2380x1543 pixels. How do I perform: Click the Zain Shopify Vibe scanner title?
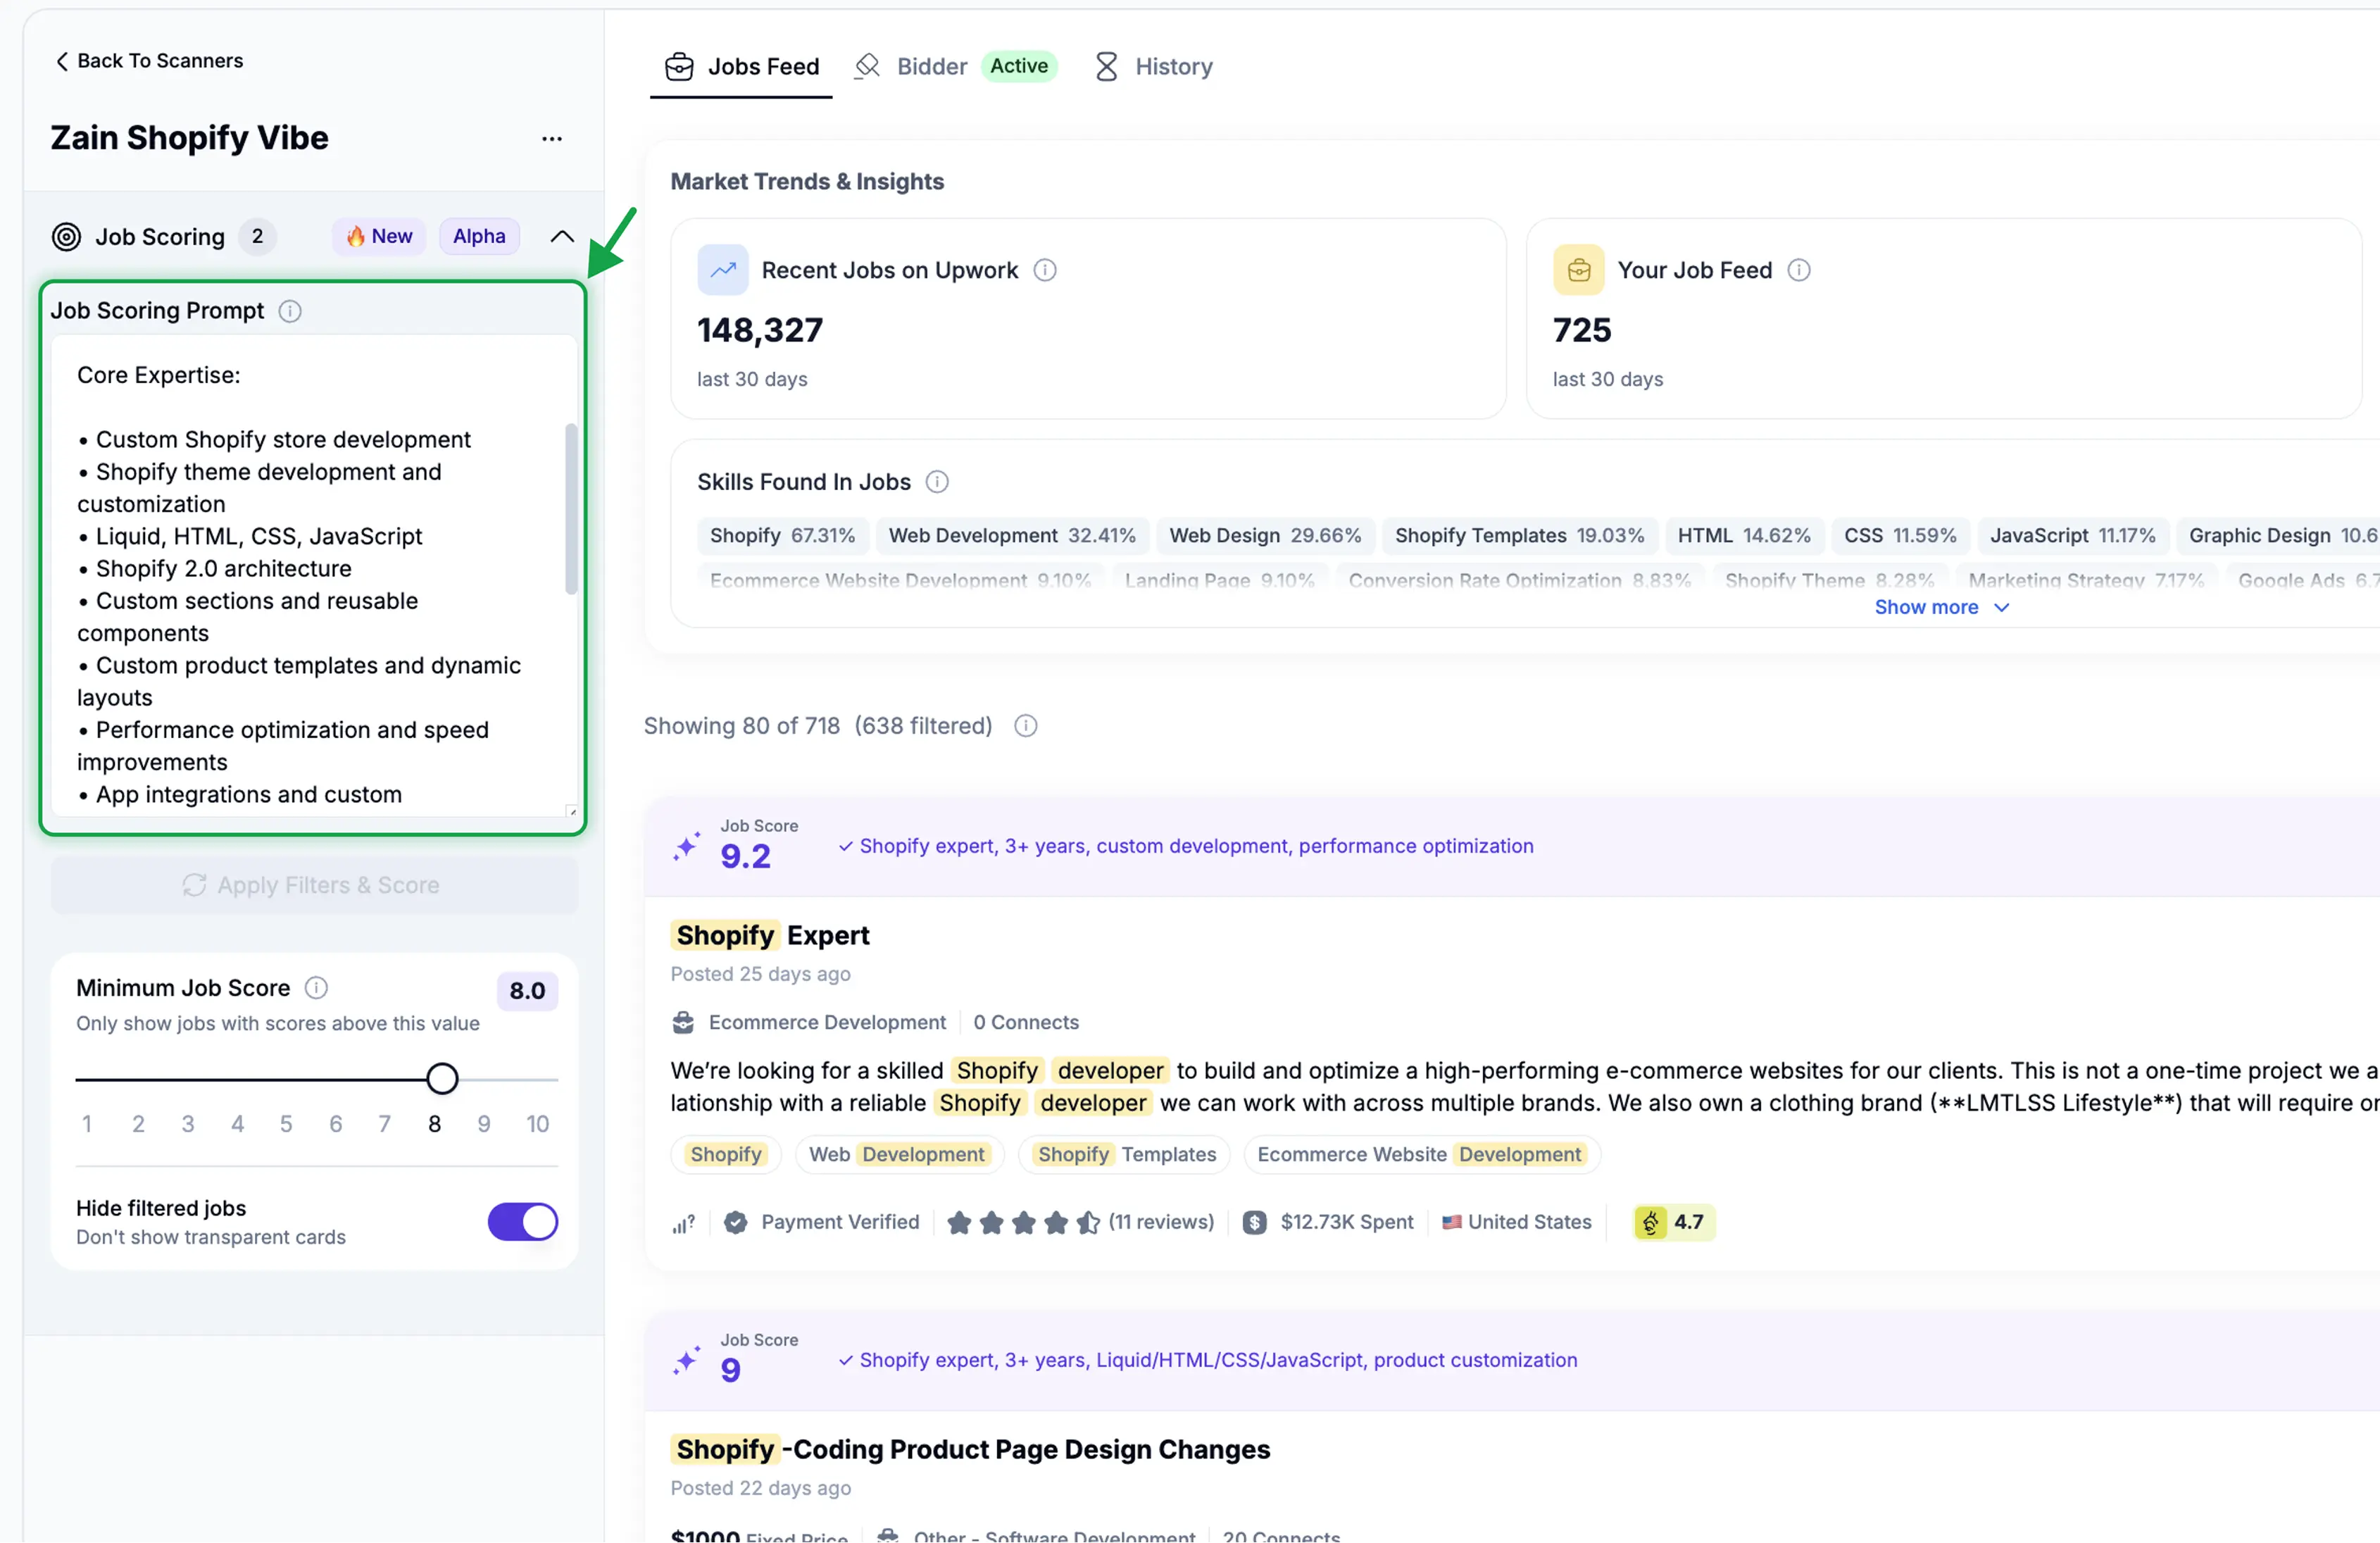click(x=189, y=138)
